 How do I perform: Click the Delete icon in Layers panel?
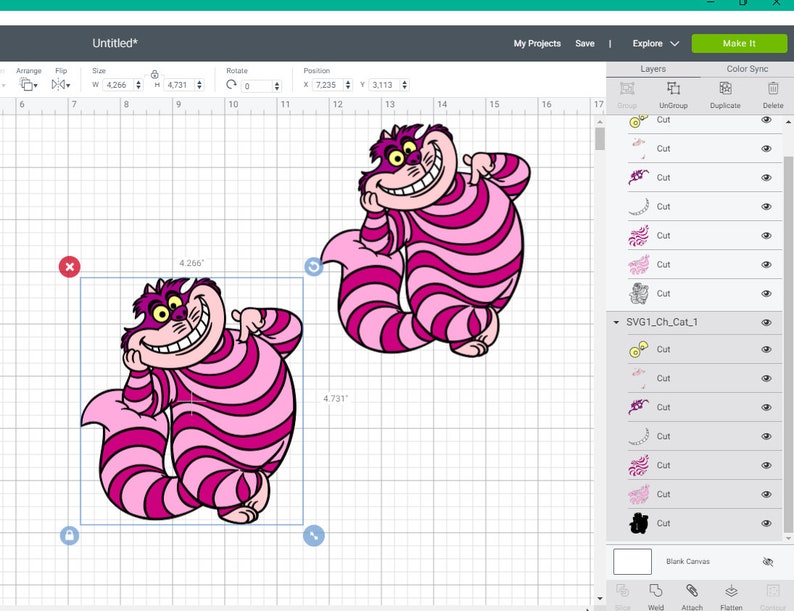(773, 89)
